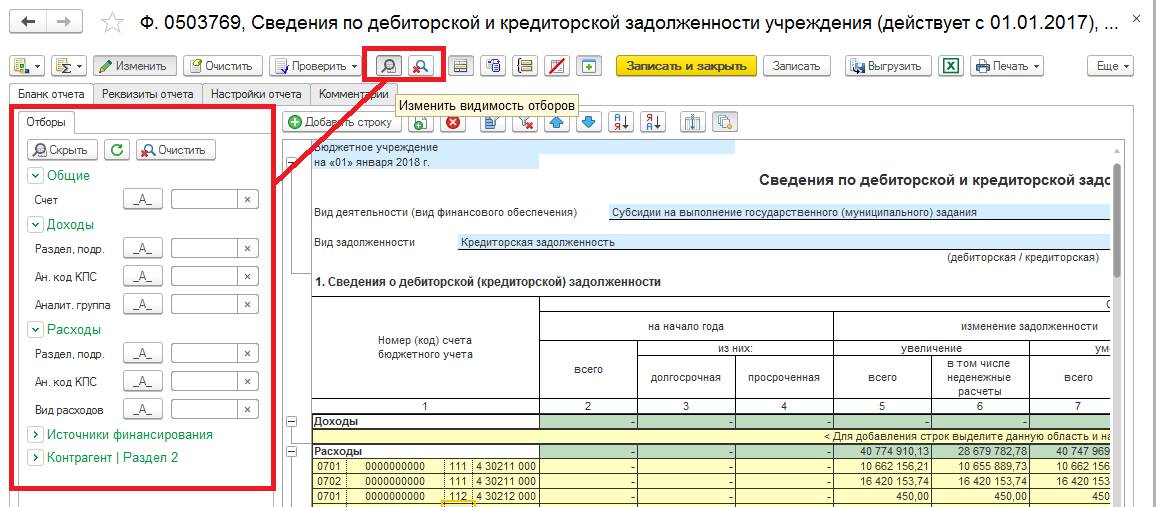Select the Отборы panel tab

point(46,122)
